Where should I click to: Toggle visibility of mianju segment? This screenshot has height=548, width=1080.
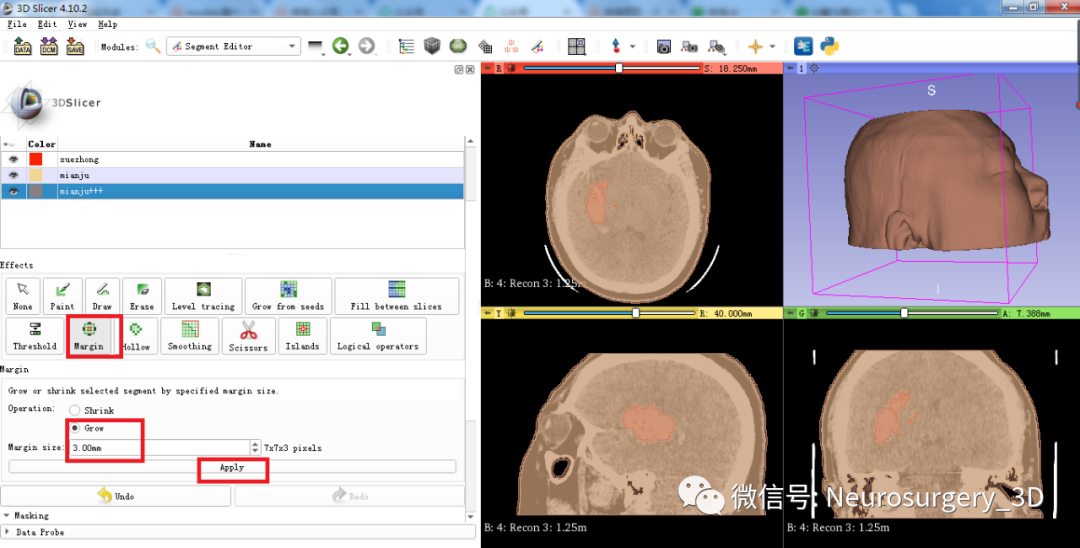[13, 175]
